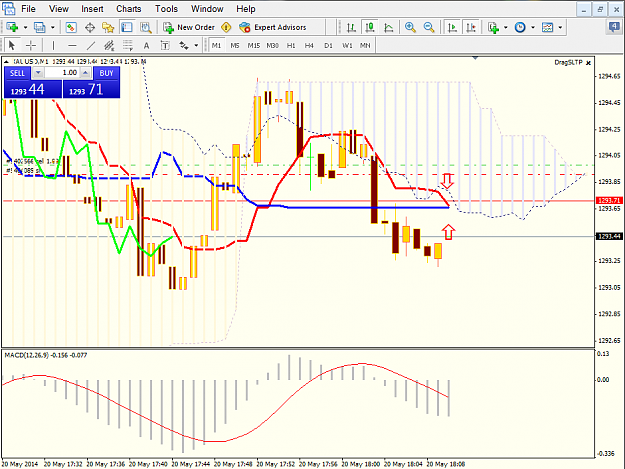
Task: Toggle the Data Window crosshair icon
Action: click(90, 27)
